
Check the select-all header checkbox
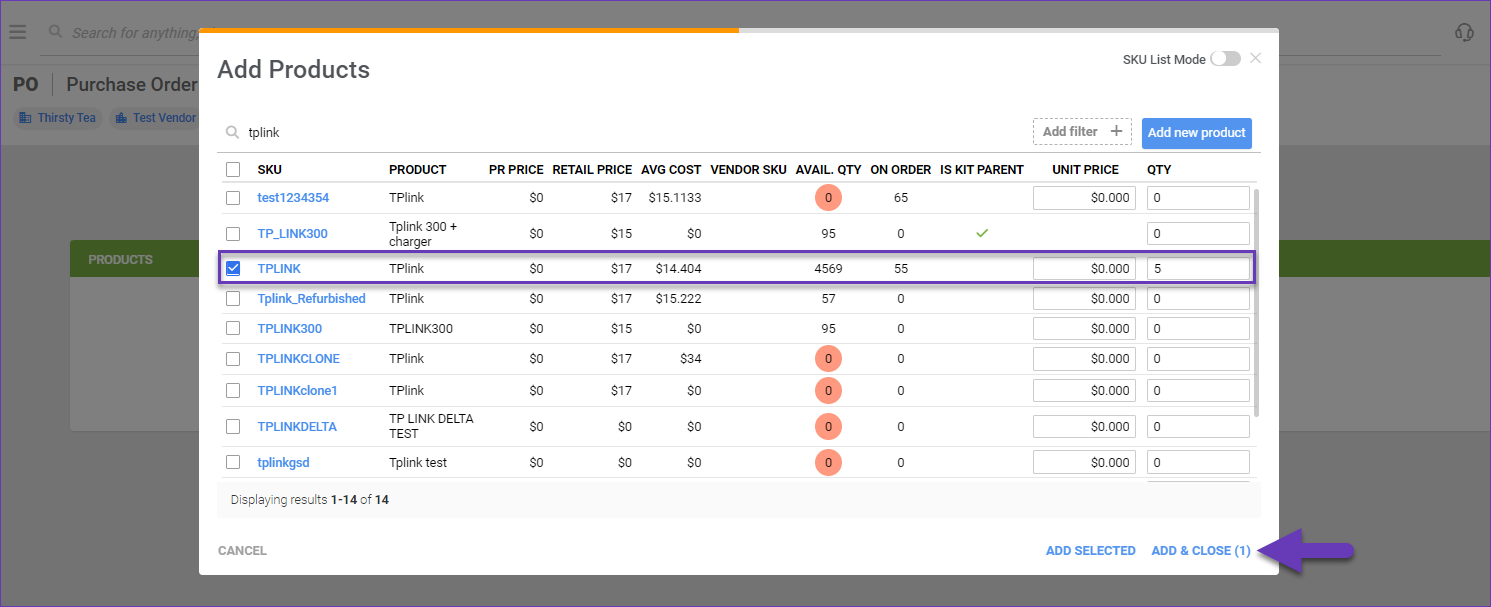(233, 169)
